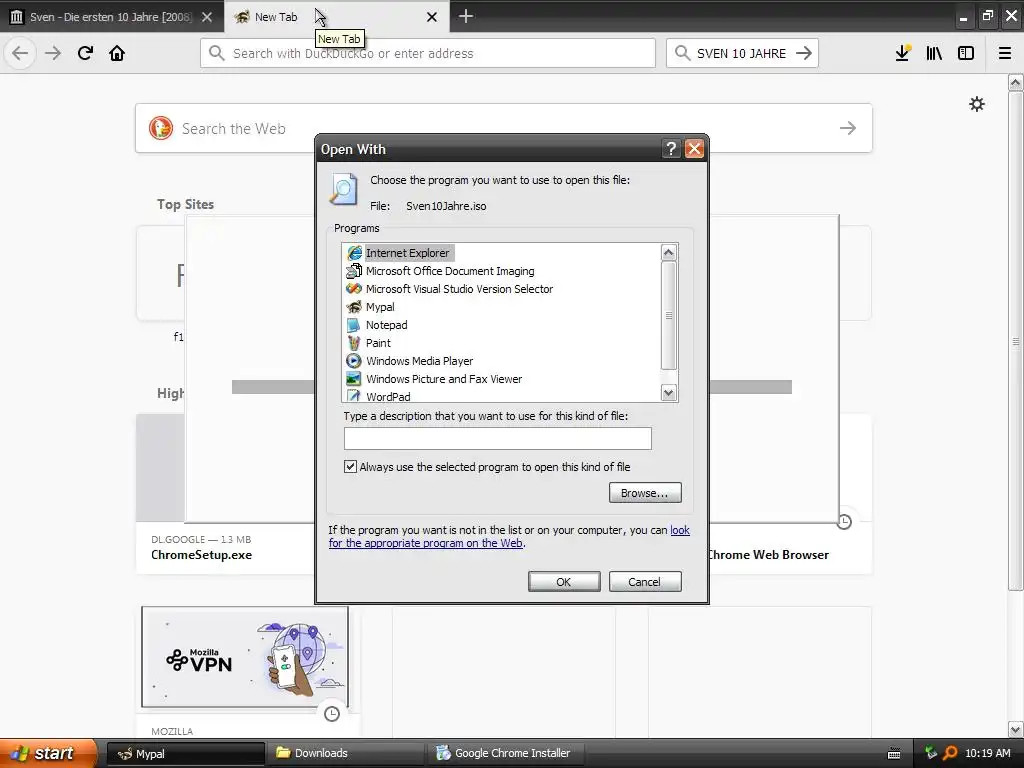
Task: Click the DuckDuckGo logo in the search box
Action: pos(161,128)
